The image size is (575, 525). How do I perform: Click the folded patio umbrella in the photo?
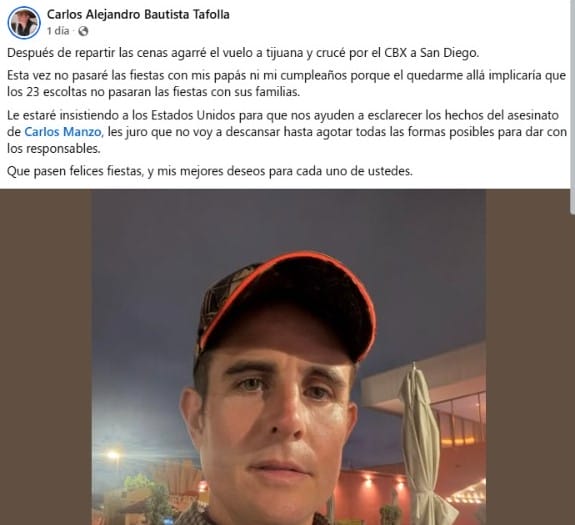click(x=424, y=444)
